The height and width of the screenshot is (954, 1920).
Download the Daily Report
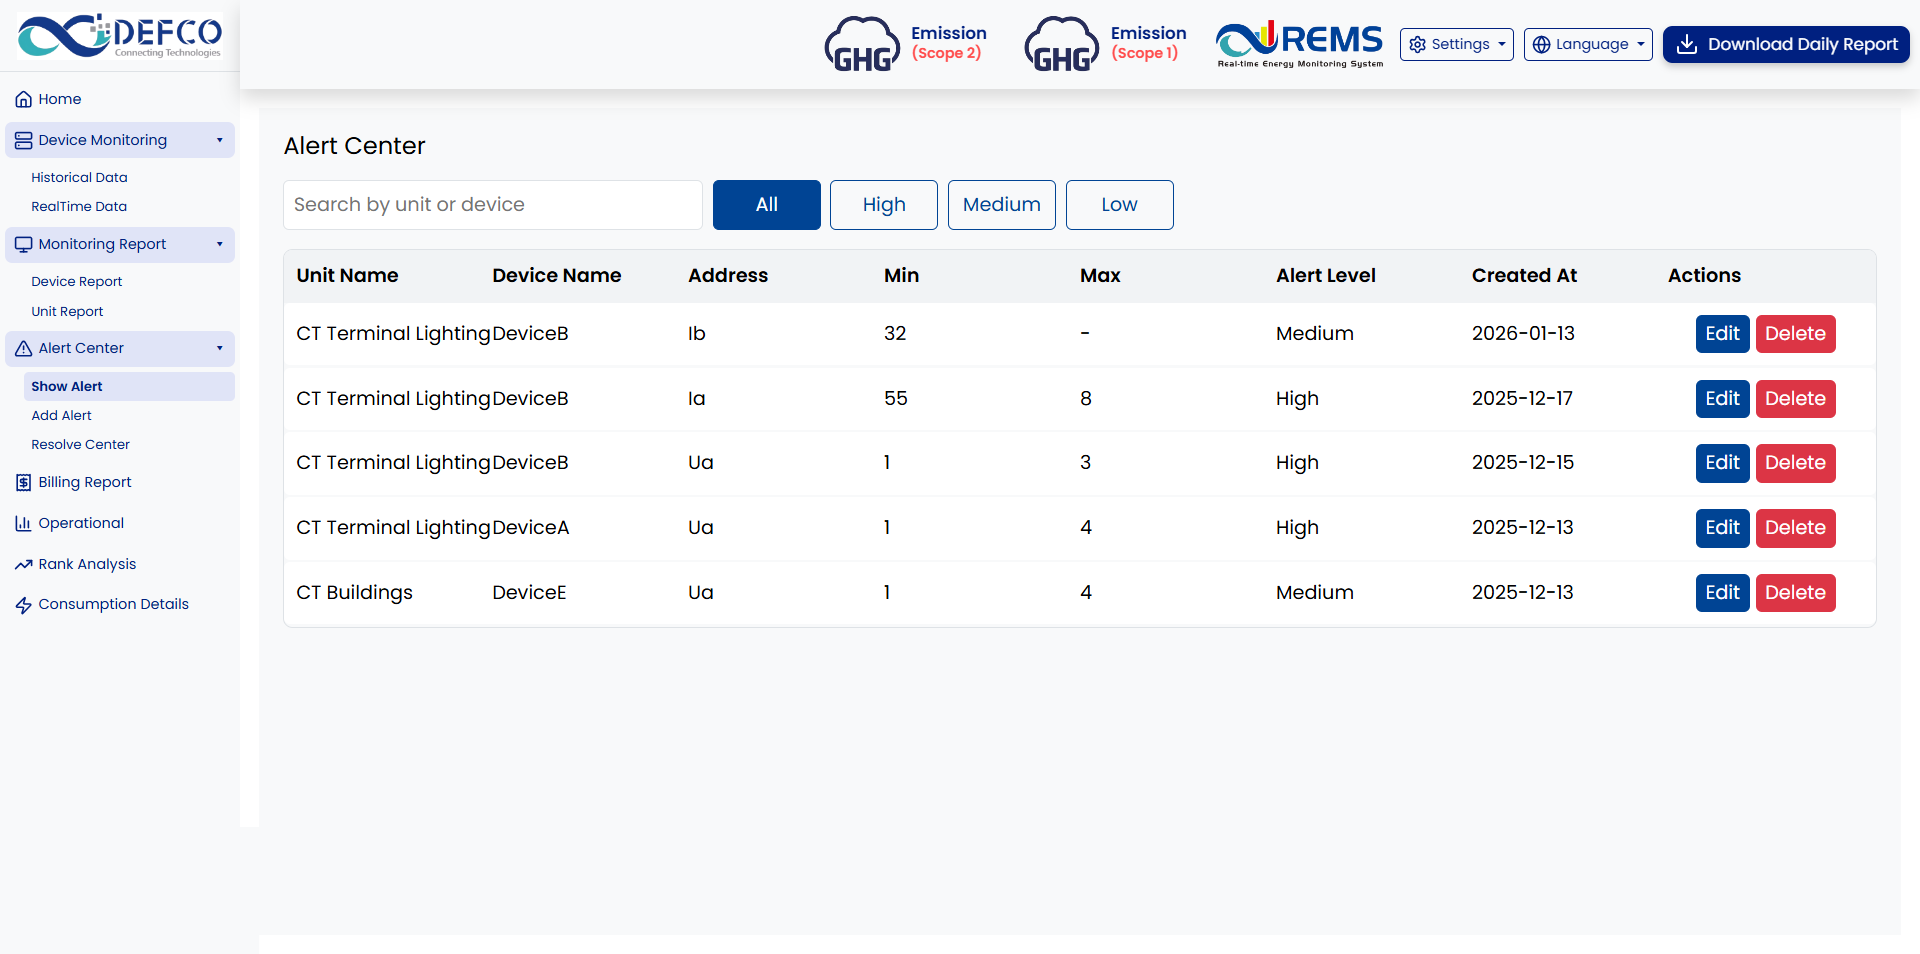1786,44
